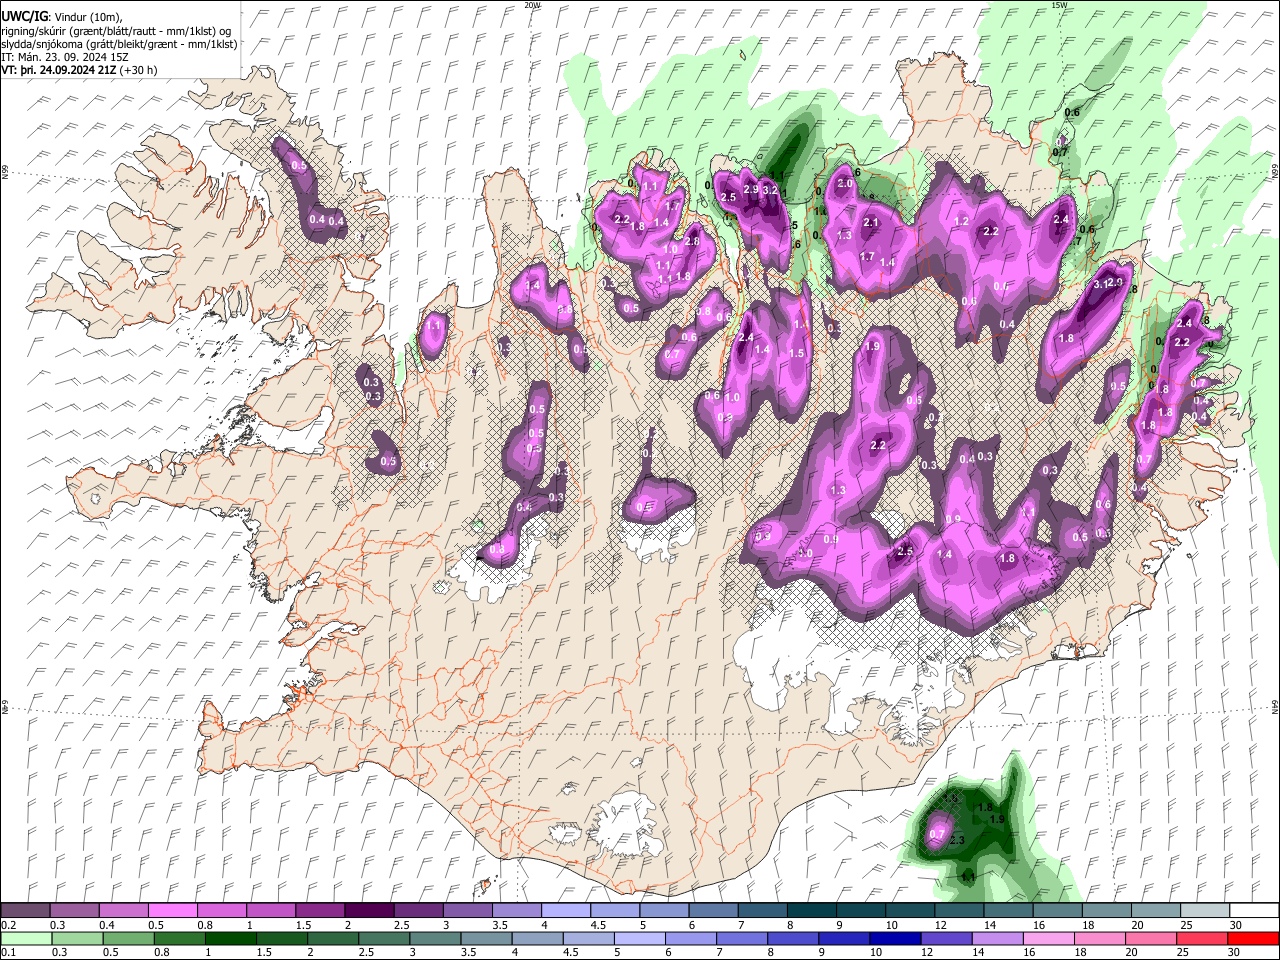
Task: Click the valid time line "VT: þri. 24.09.2024 21Z"
Action: [x=58, y=70]
